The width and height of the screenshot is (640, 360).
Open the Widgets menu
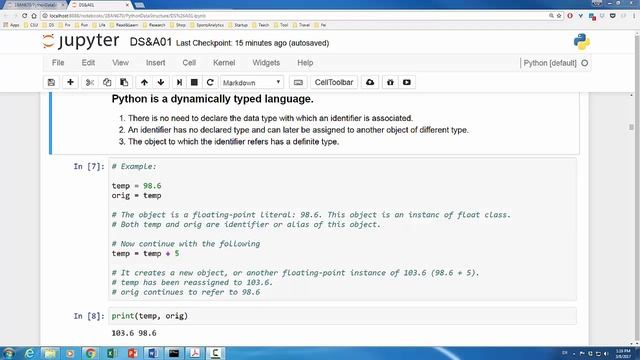point(266,63)
